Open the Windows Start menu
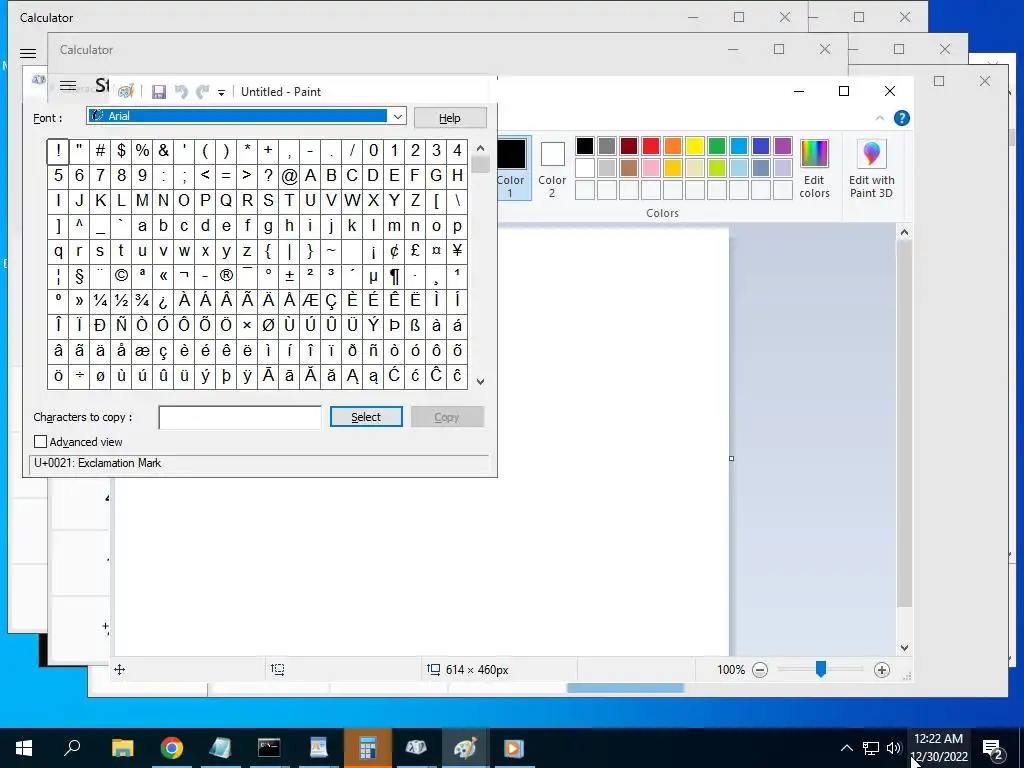 pyautogui.click(x=24, y=748)
